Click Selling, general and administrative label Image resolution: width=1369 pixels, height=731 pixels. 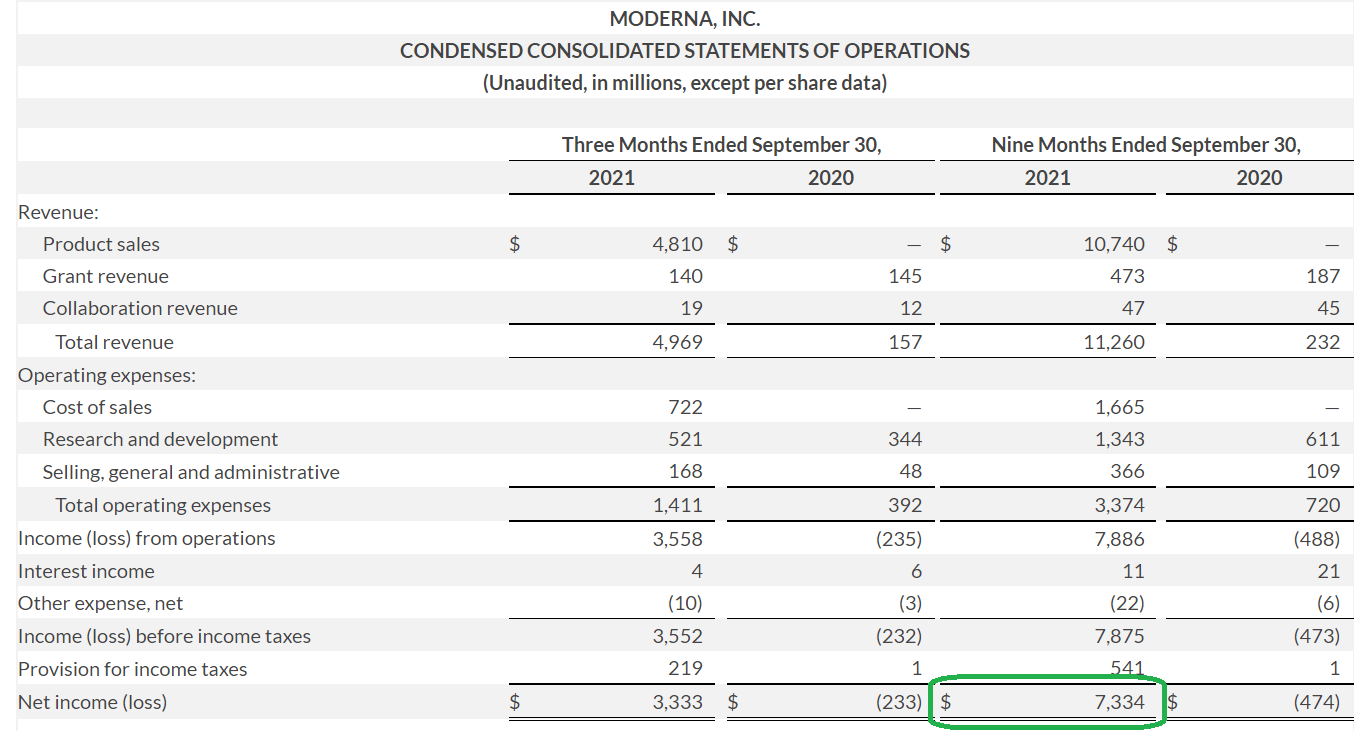191,472
